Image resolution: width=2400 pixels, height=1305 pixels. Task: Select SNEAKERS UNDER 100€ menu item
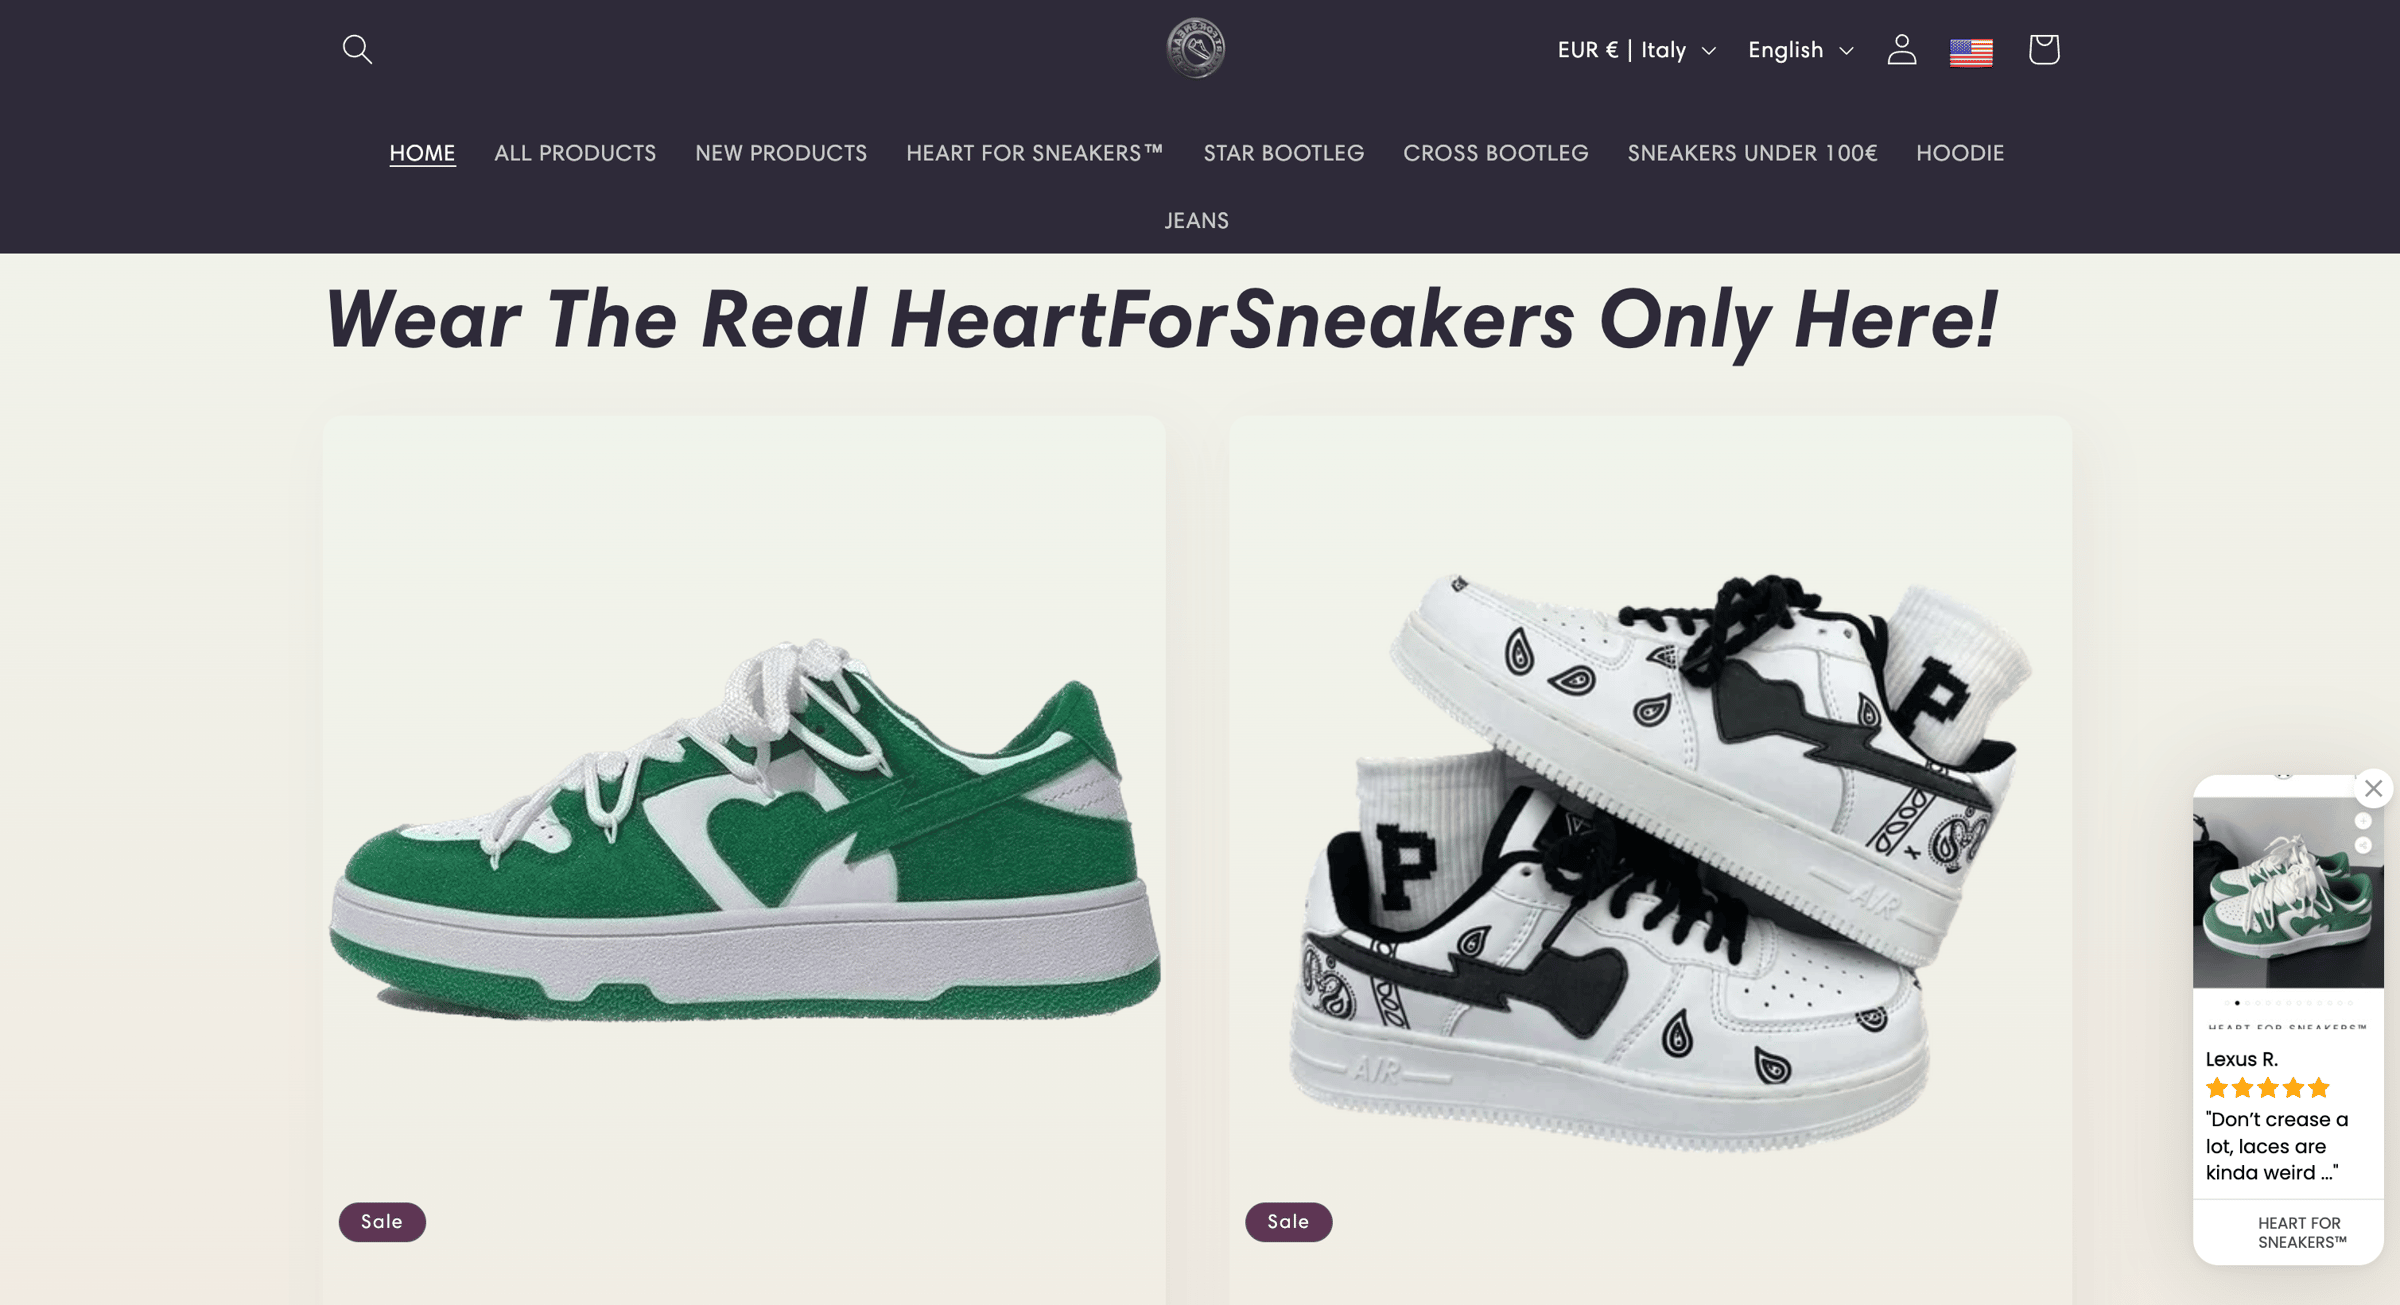tap(1752, 153)
